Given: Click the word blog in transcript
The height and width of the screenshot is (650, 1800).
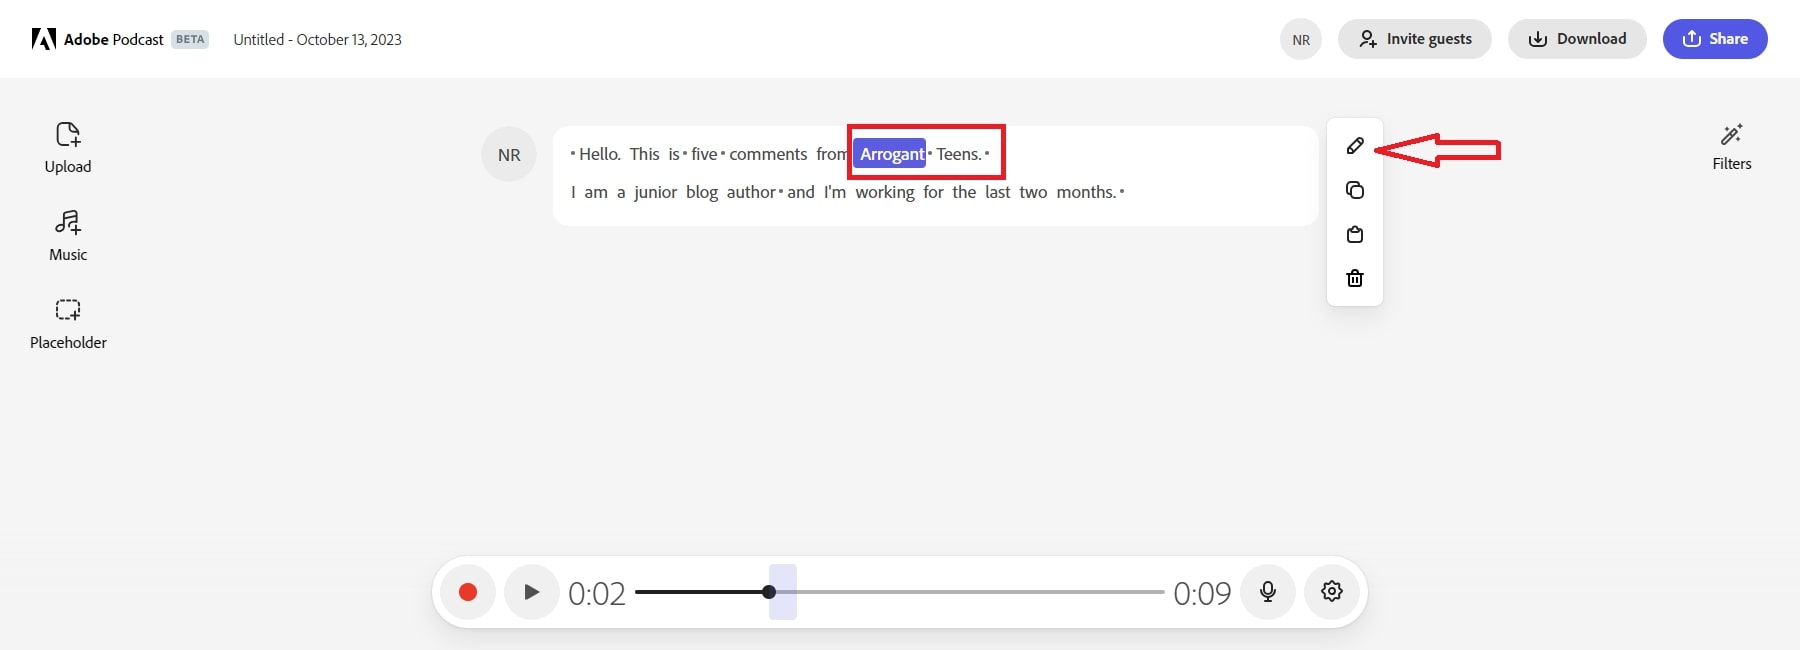Looking at the screenshot, I should click(x=702, y=192).
